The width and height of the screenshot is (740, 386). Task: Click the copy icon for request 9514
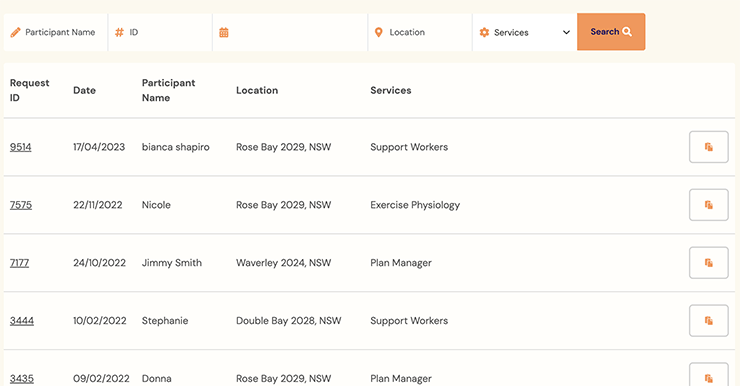pyautogui.click(x=708, y=147)
